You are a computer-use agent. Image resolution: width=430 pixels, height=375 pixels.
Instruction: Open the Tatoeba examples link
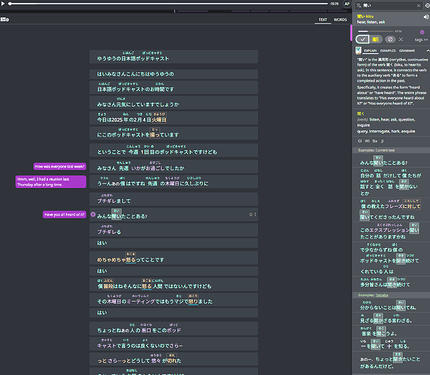point(382,295)
